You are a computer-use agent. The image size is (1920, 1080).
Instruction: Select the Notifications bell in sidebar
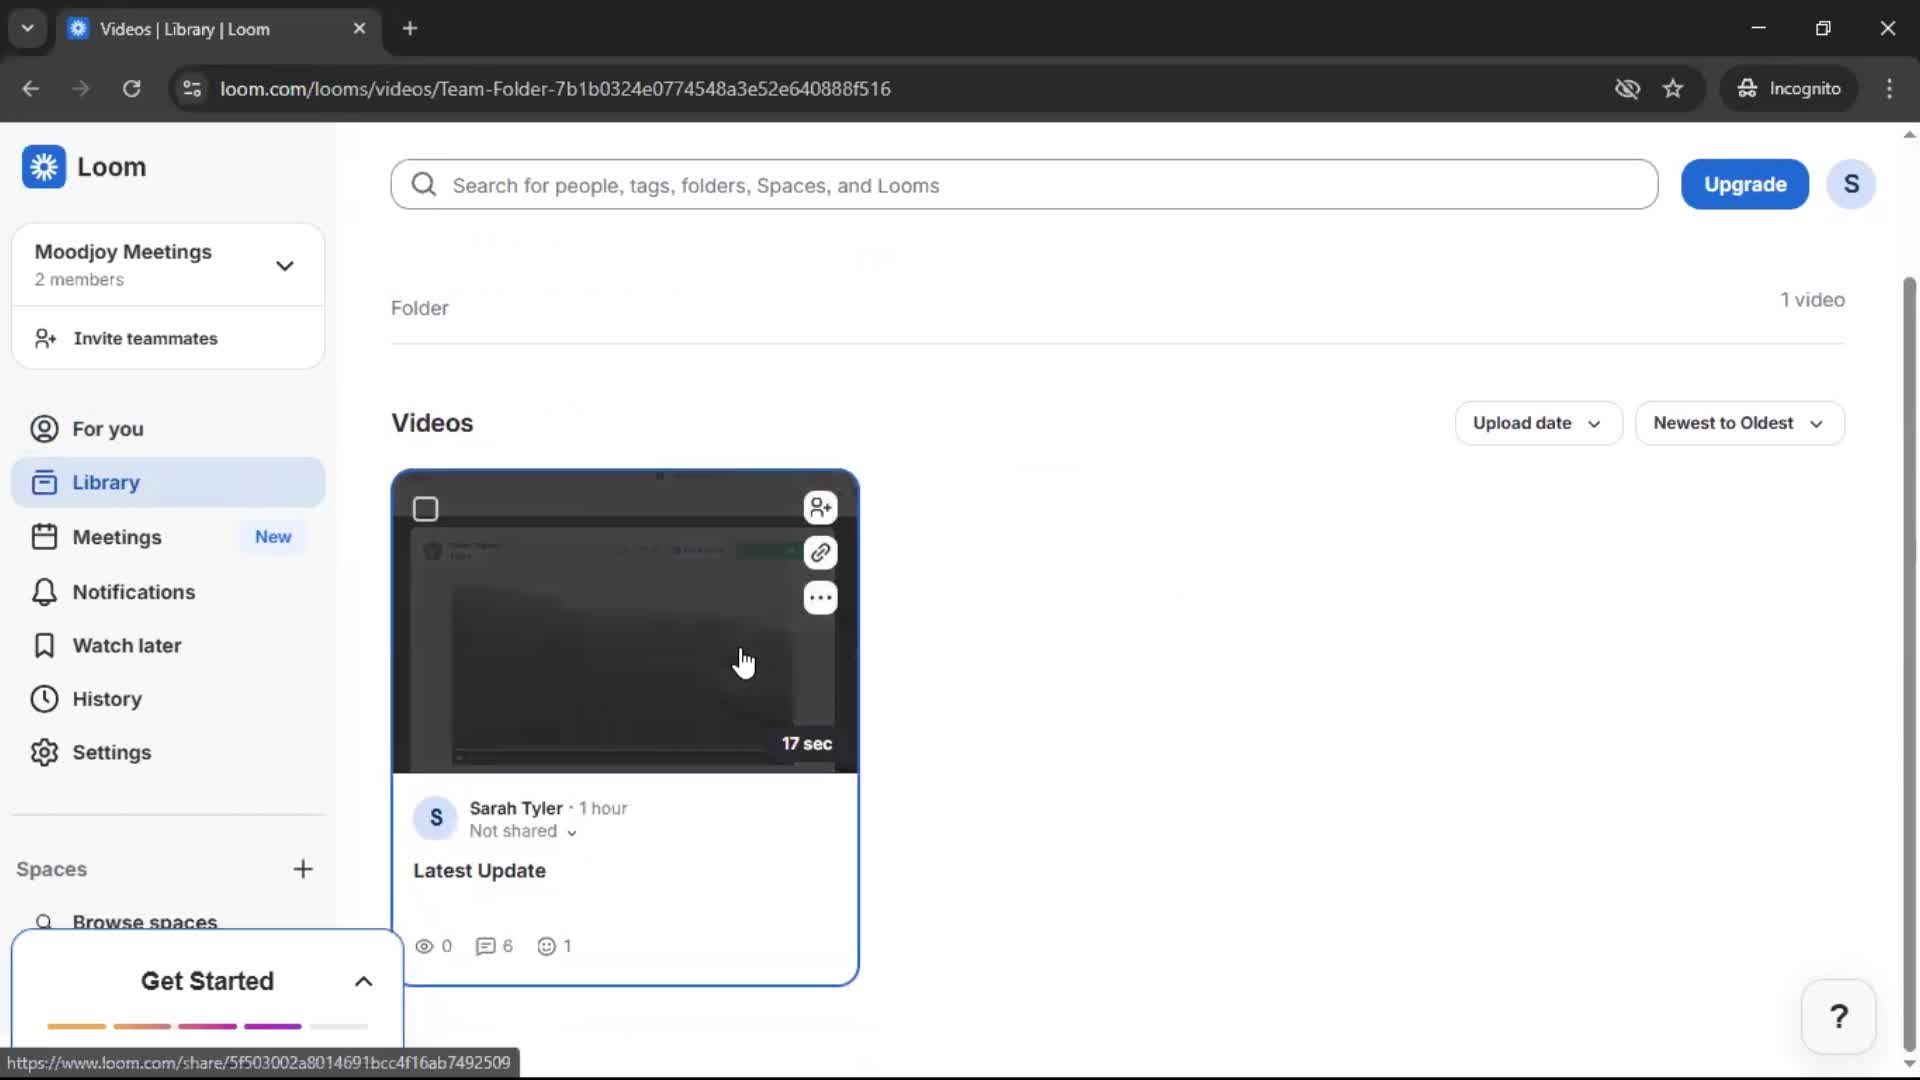tap(132, 592)
